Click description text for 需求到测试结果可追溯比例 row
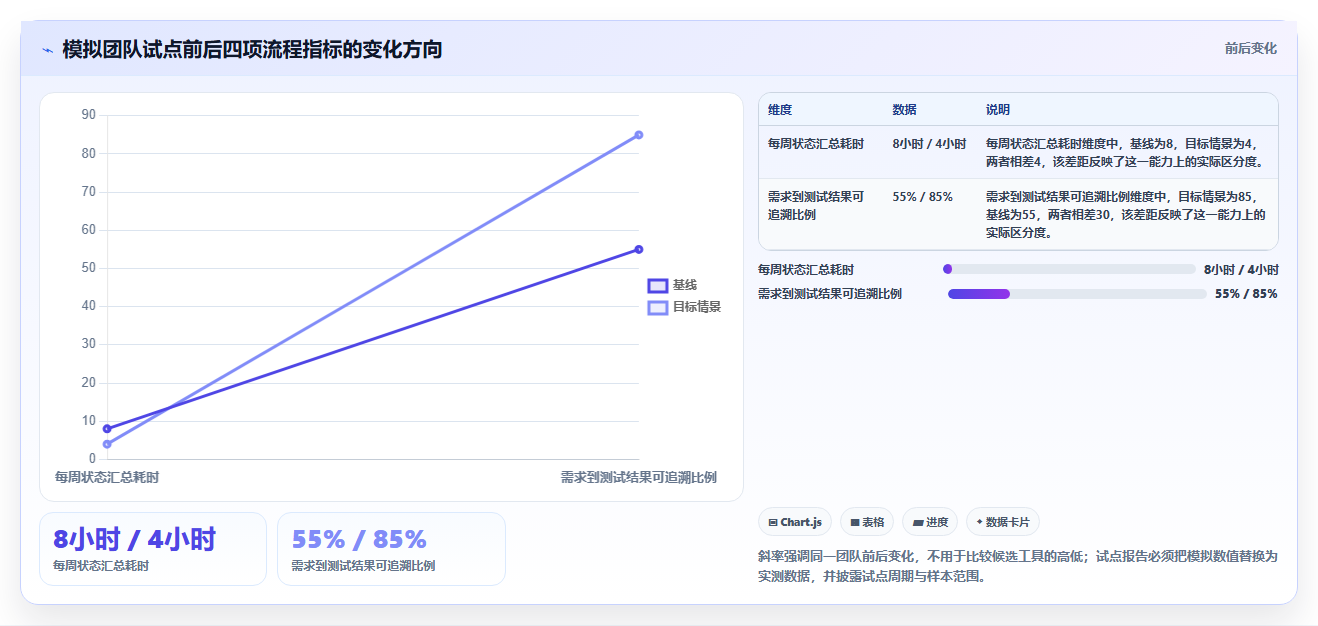Screen dimensions: 1318x626 [1127, 214]
